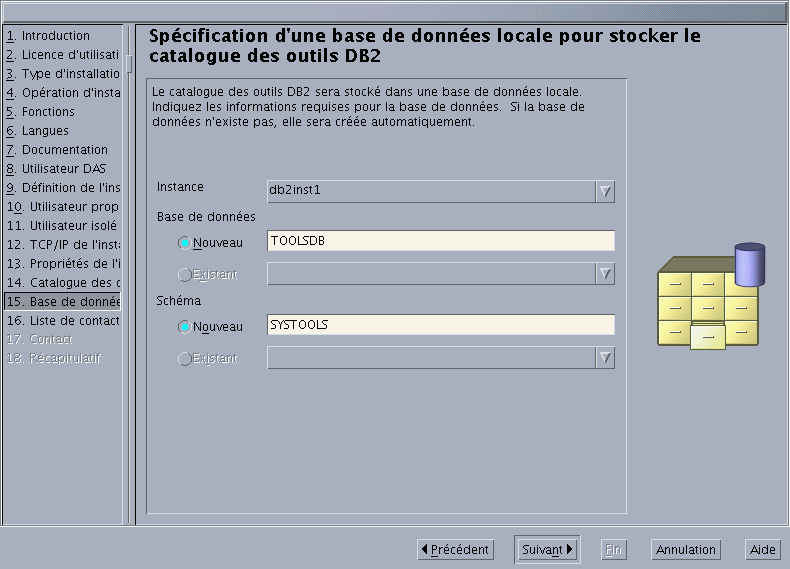Click the Base de données section label
The image size is (790, 569).
click(x=206, y=217)
